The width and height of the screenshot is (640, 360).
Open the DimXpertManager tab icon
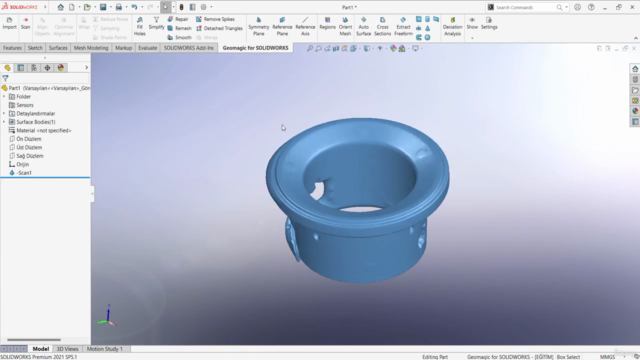pos(47,68)
